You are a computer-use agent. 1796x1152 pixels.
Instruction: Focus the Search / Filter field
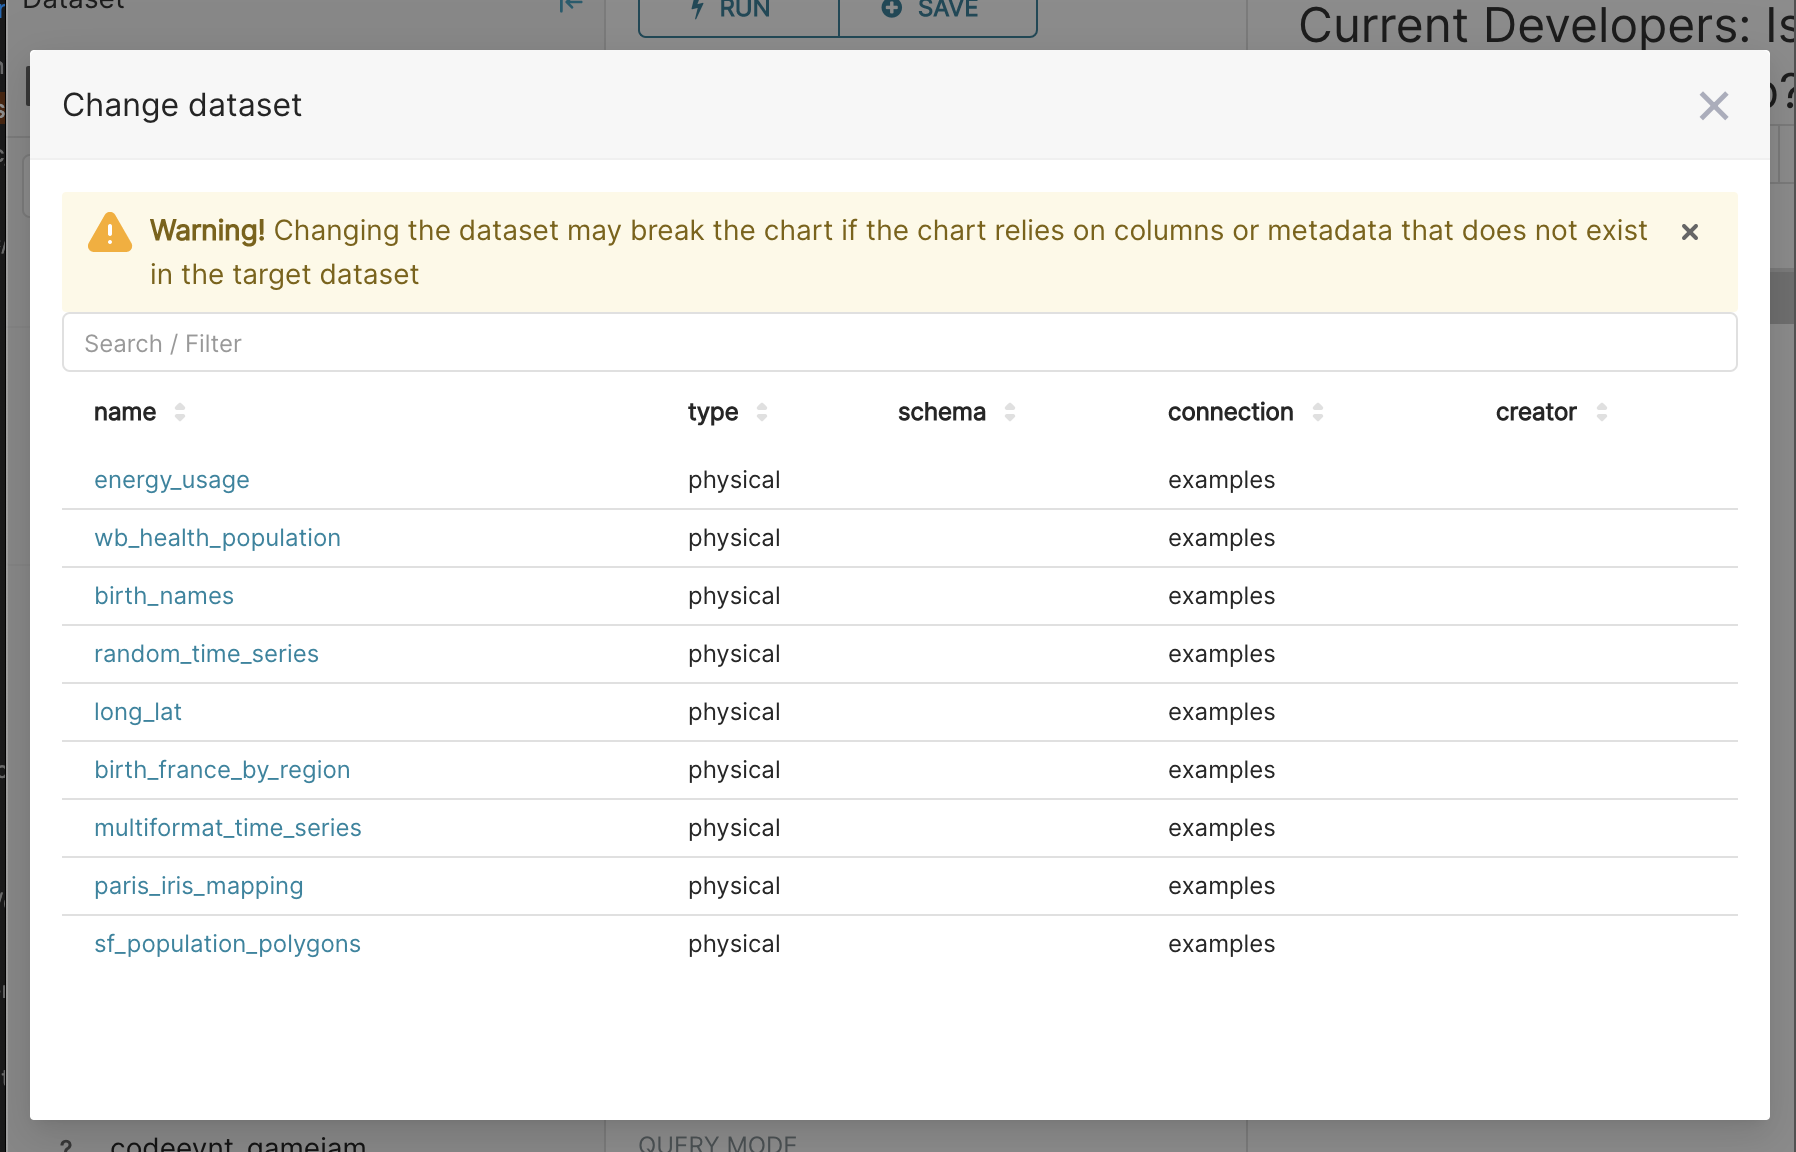point(899,343)
